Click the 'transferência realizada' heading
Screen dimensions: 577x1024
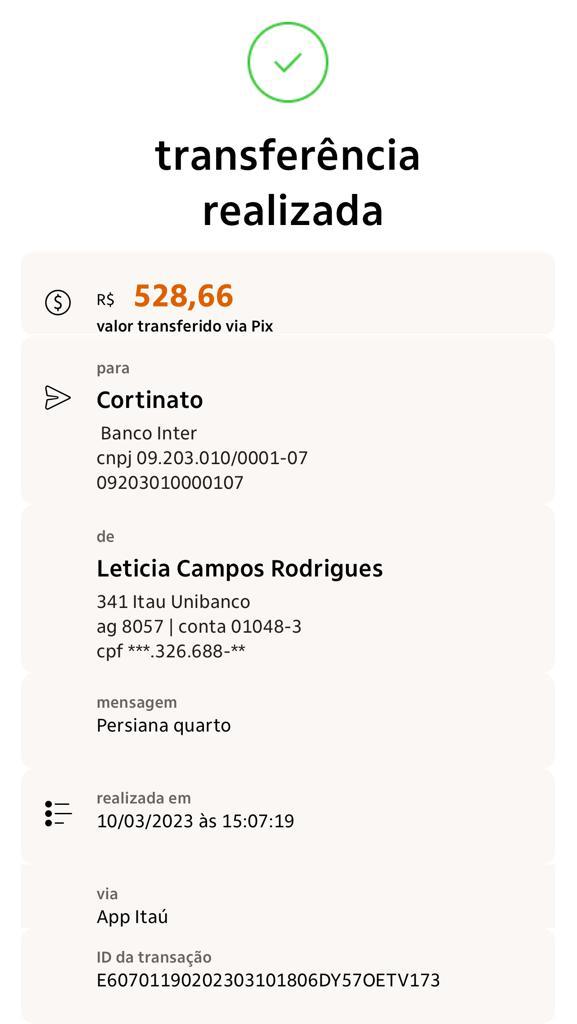pyautogui.click(x=288, y=184)
